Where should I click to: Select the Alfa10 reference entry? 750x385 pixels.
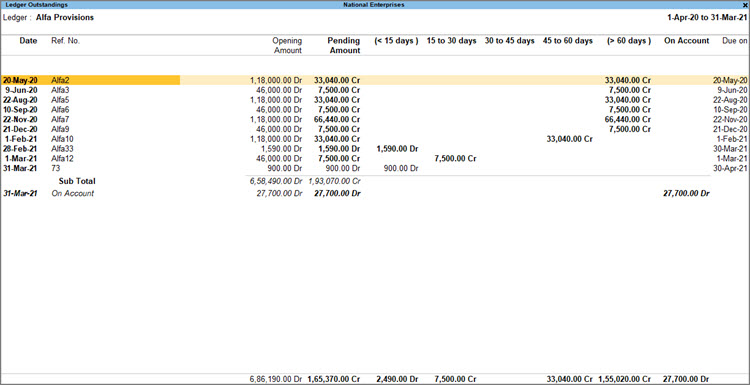tap(62, 139)
